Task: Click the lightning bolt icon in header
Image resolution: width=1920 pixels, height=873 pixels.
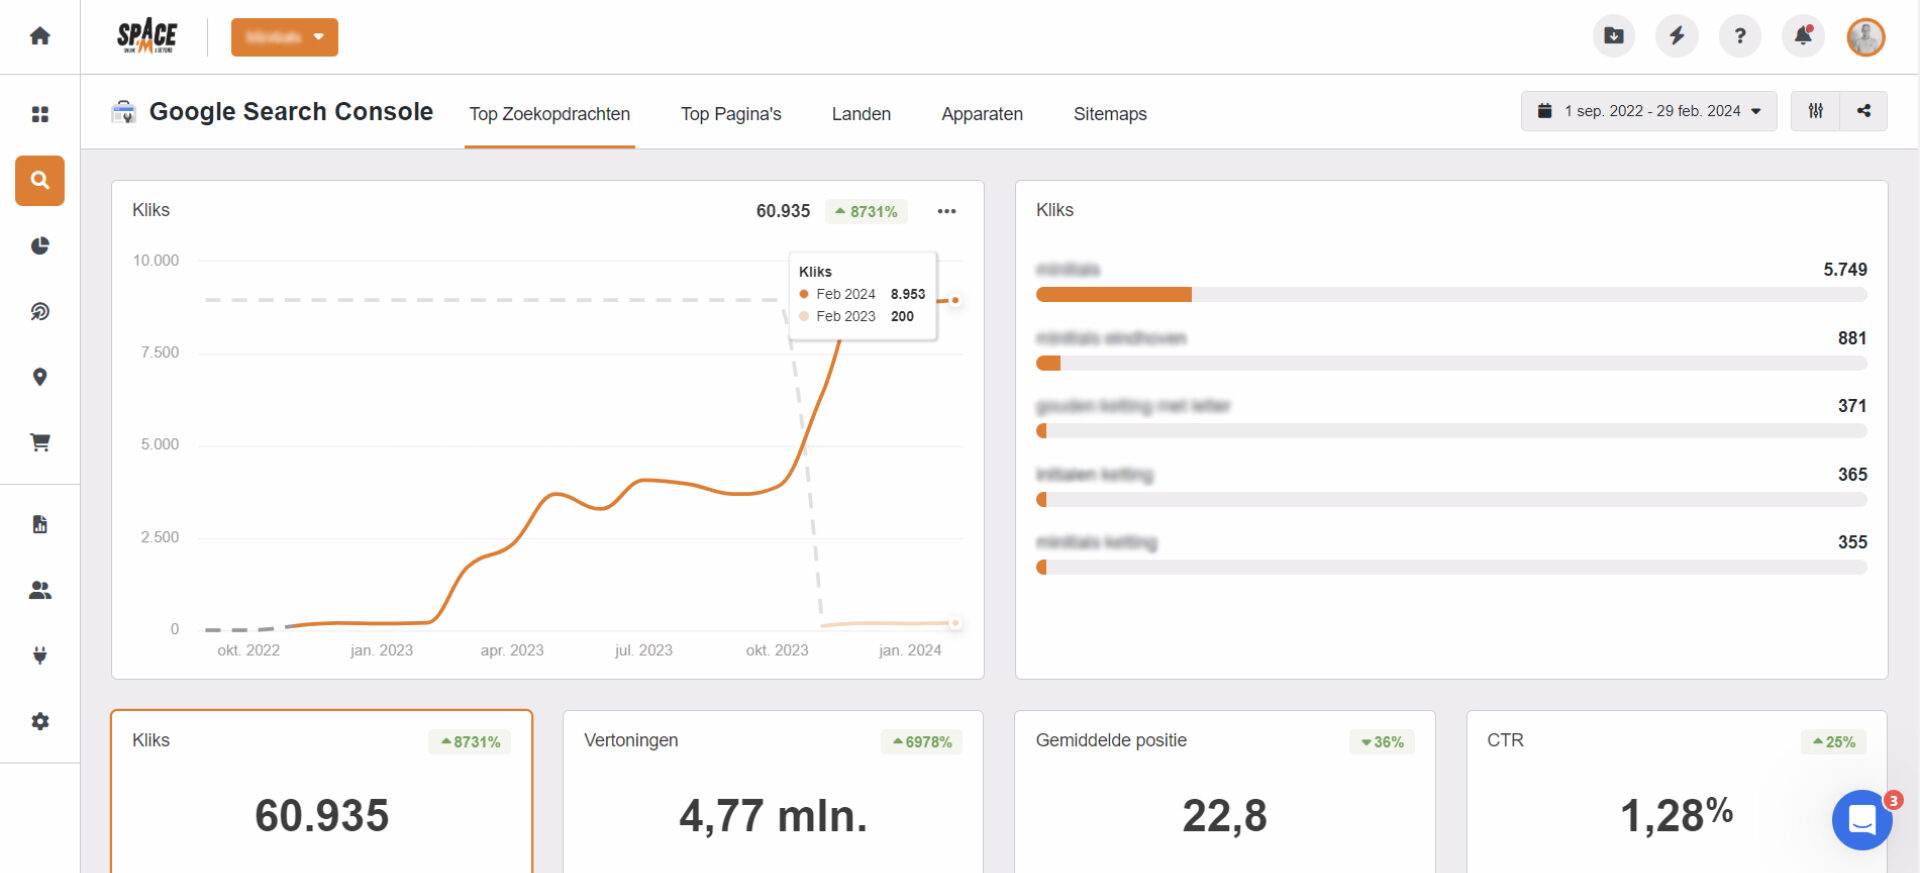Action: tap(1677, 36)
